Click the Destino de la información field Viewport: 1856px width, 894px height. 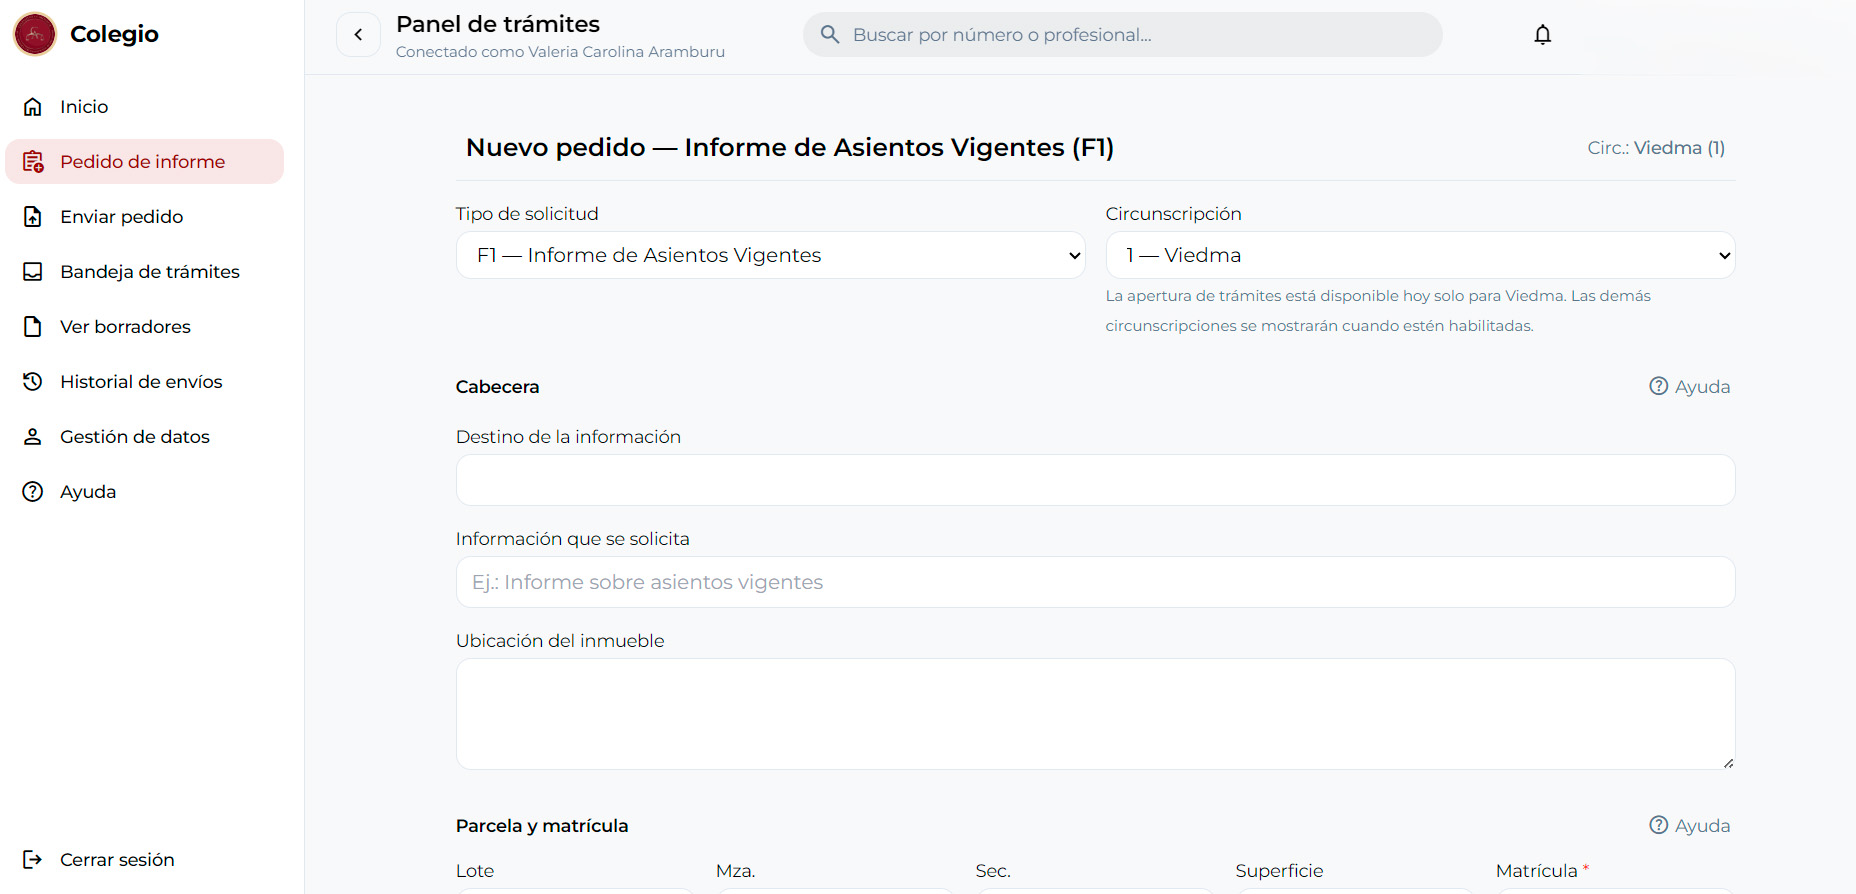[x=1095, y=481]
